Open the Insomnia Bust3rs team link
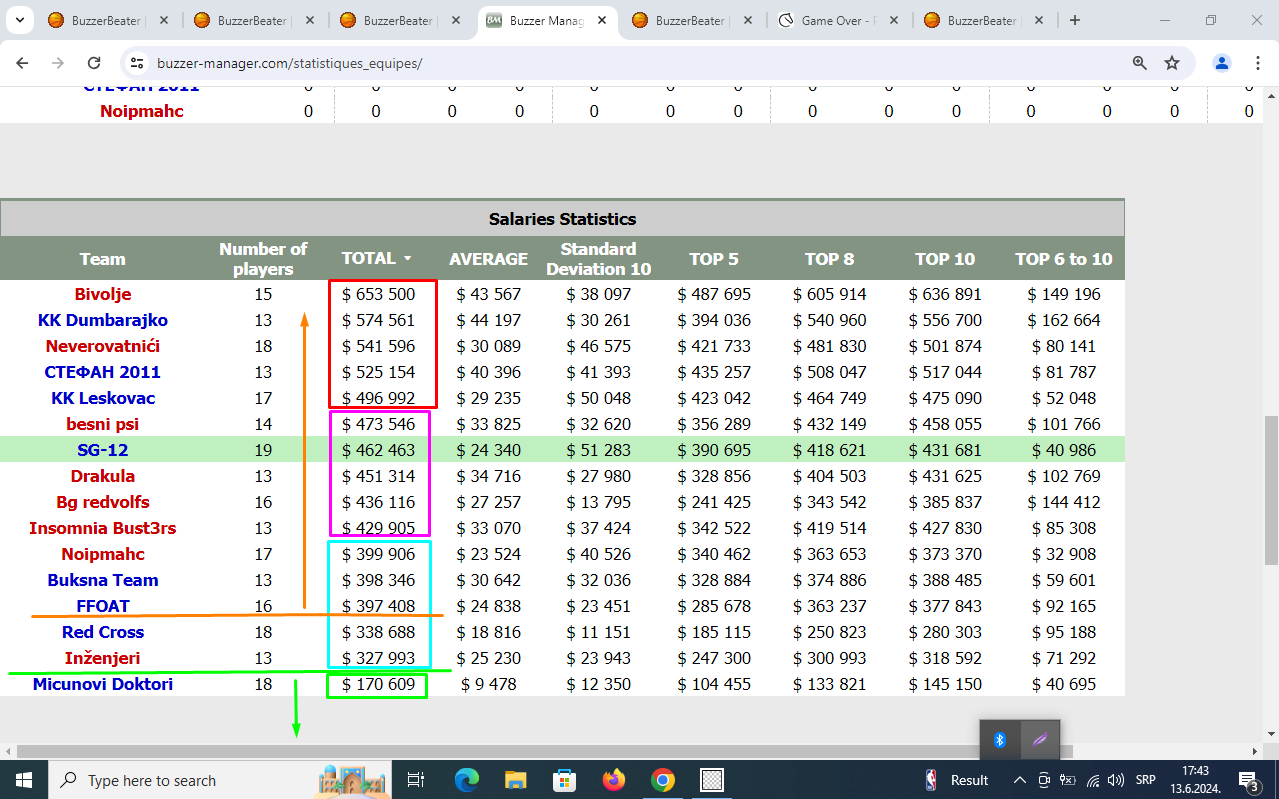 pyautogui.click(x=103, y=528)
